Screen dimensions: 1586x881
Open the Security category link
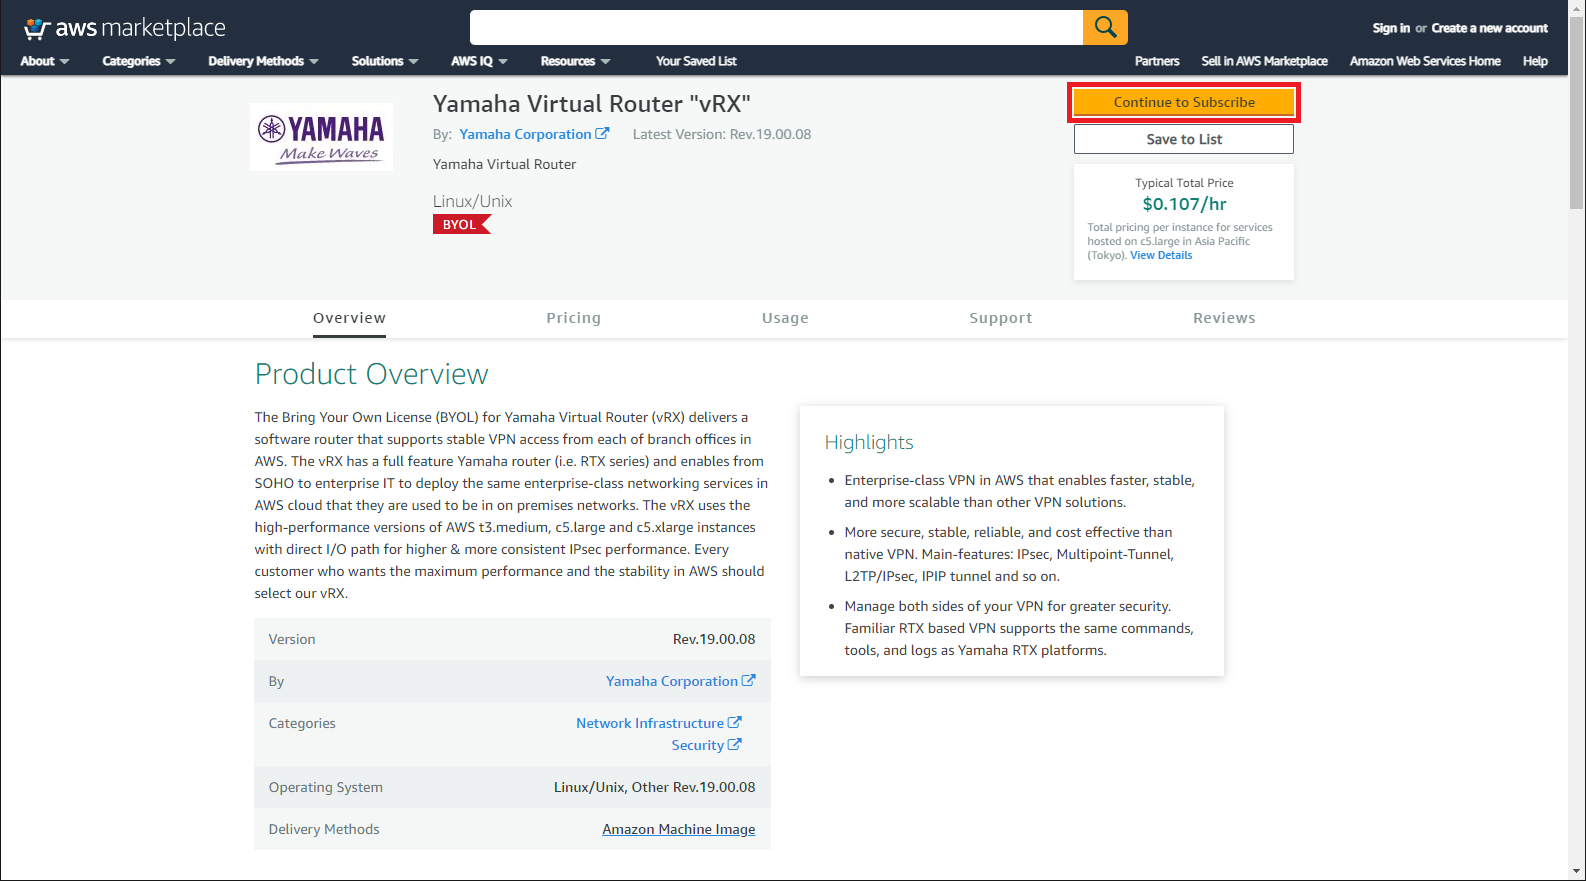pos(698,745)
